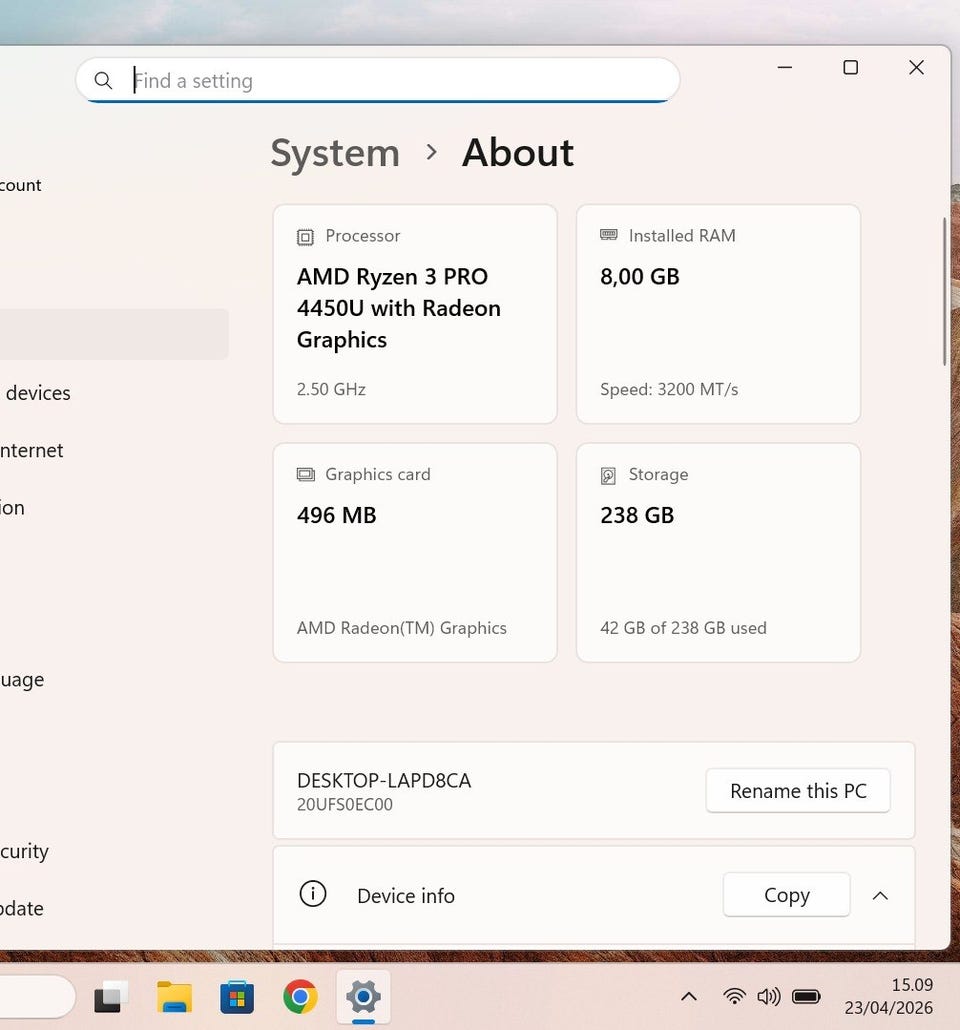960x1030 pixels.
Task: Open Google Chrome from the taskbar
Action: click(x=300, y=996)
